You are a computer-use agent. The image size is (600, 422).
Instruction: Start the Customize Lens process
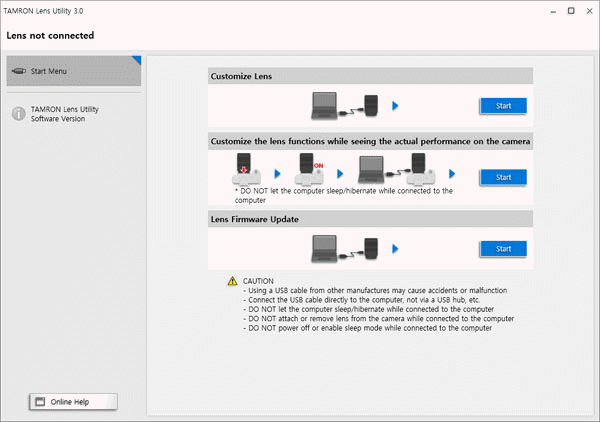coord(503,106)
